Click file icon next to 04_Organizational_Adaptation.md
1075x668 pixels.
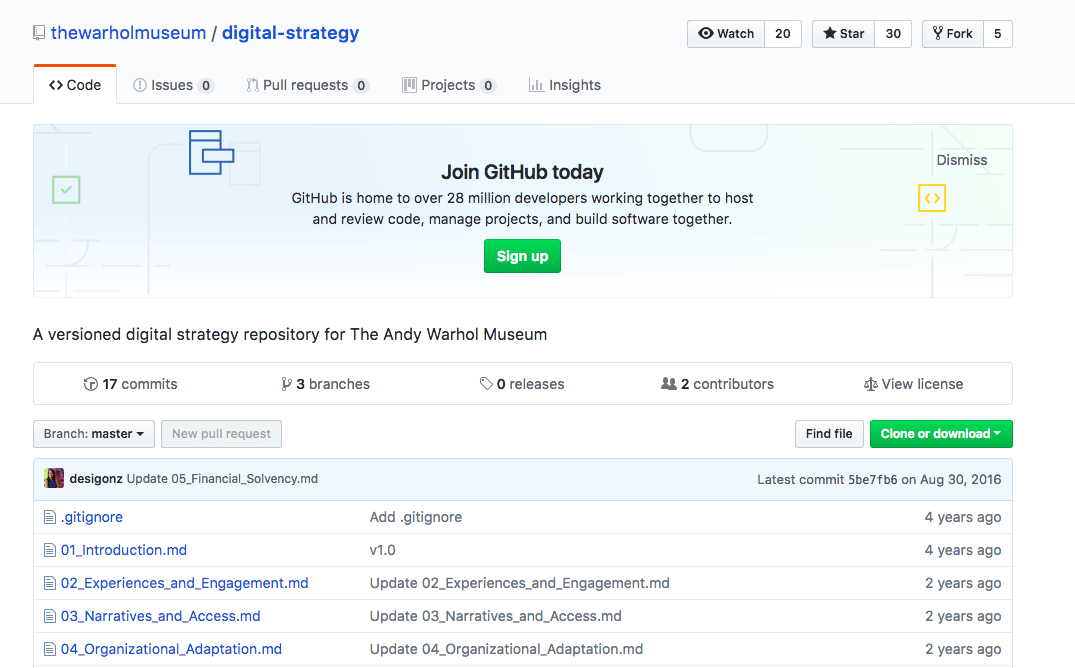pos(49,649)
